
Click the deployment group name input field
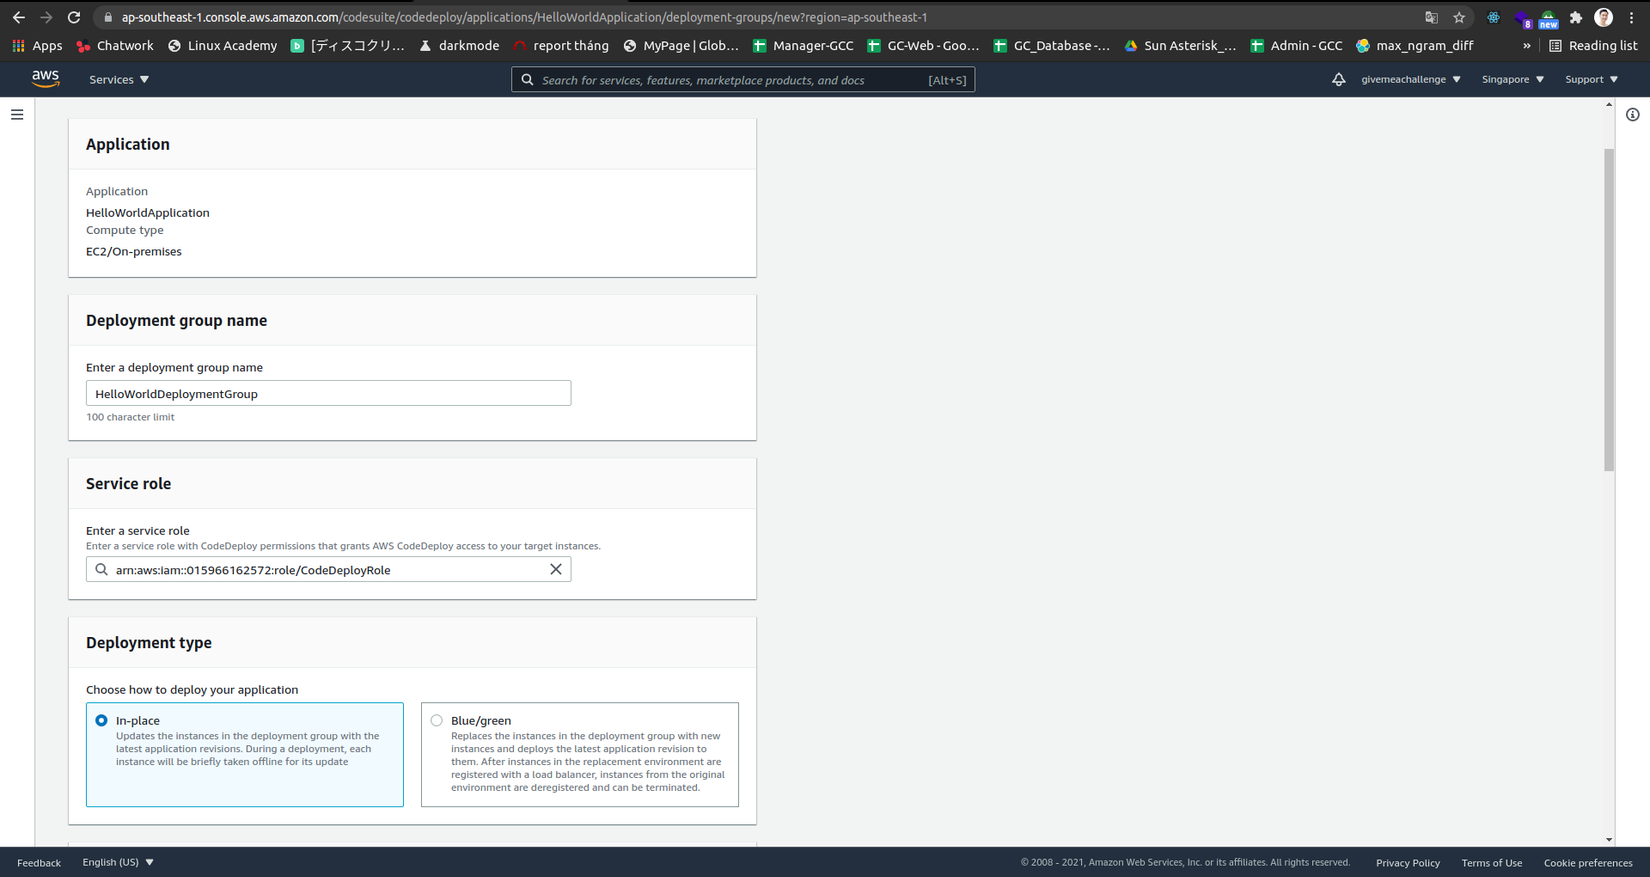[328, 393]
